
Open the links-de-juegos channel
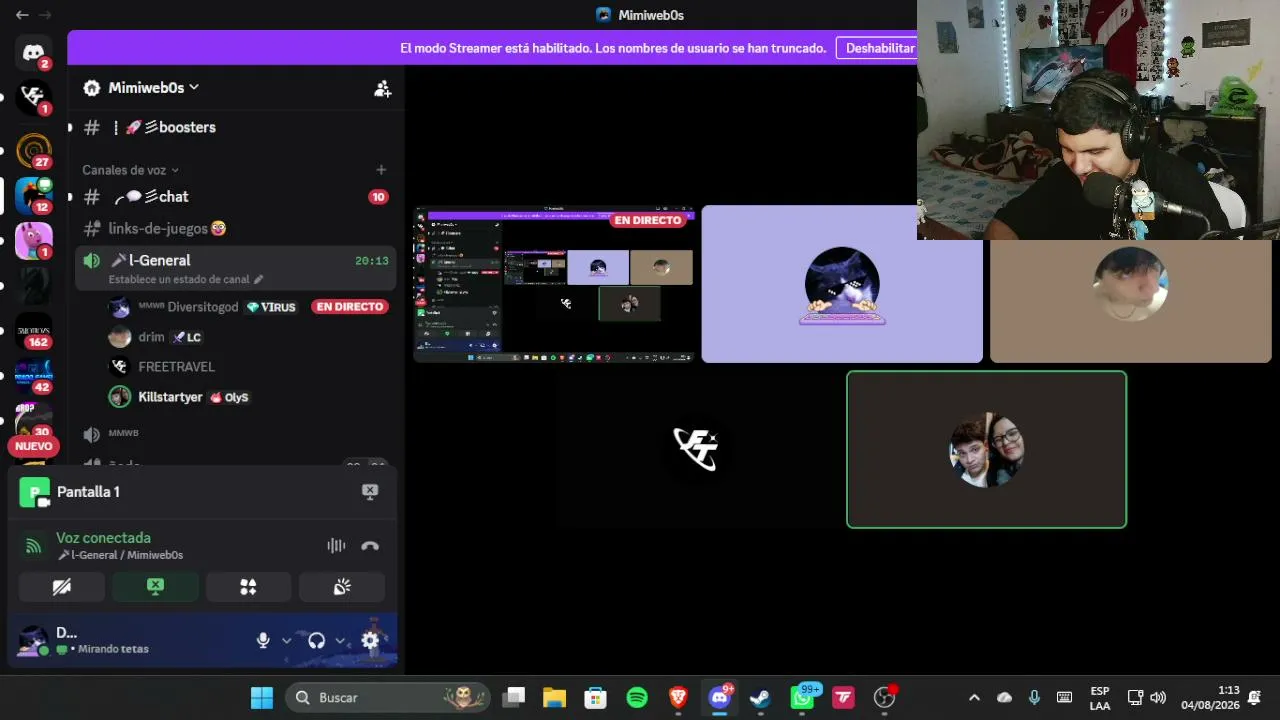[235, 228]
